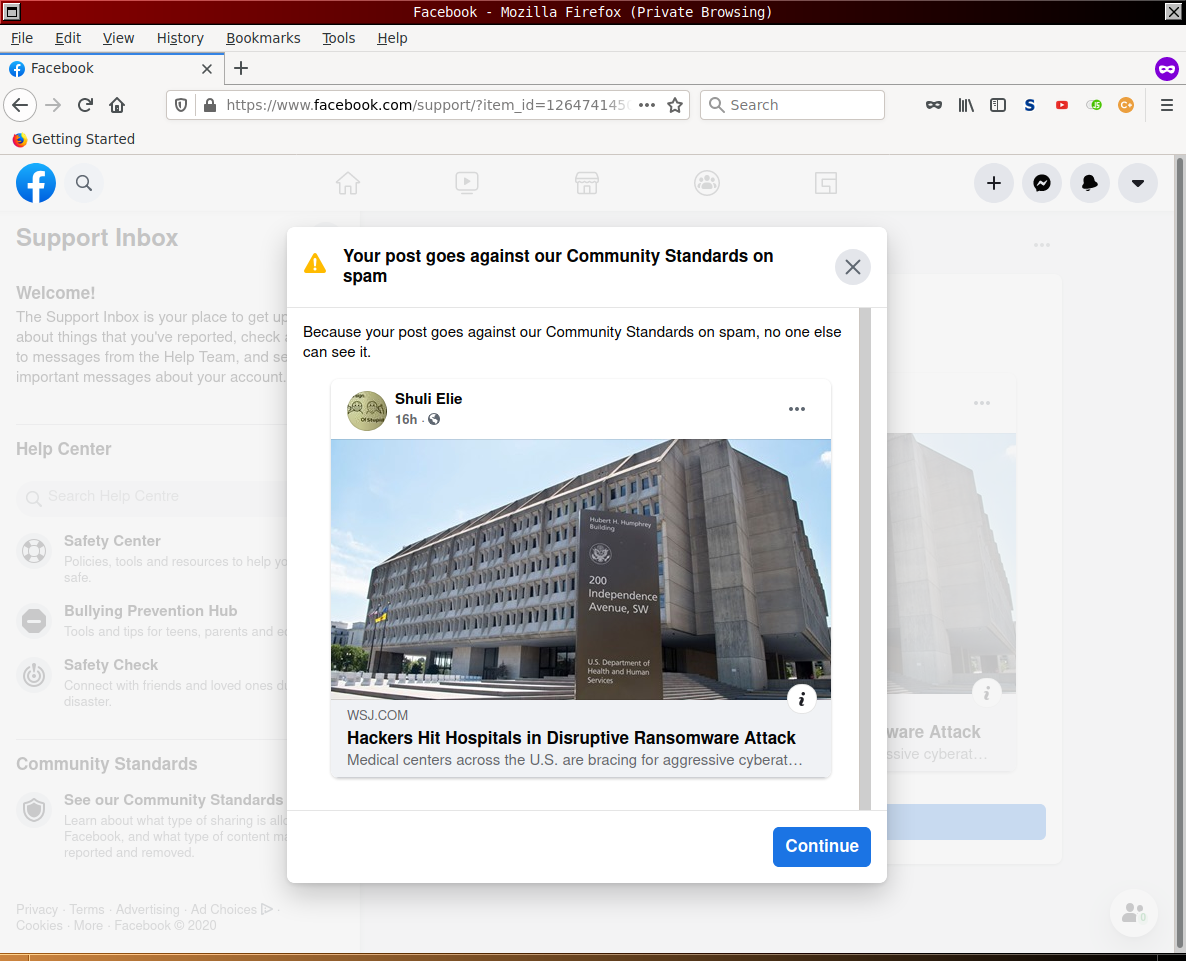Open the Facebook Watch video icon
The height and width of the screenshot is (961, 1186).
point(467,183)
